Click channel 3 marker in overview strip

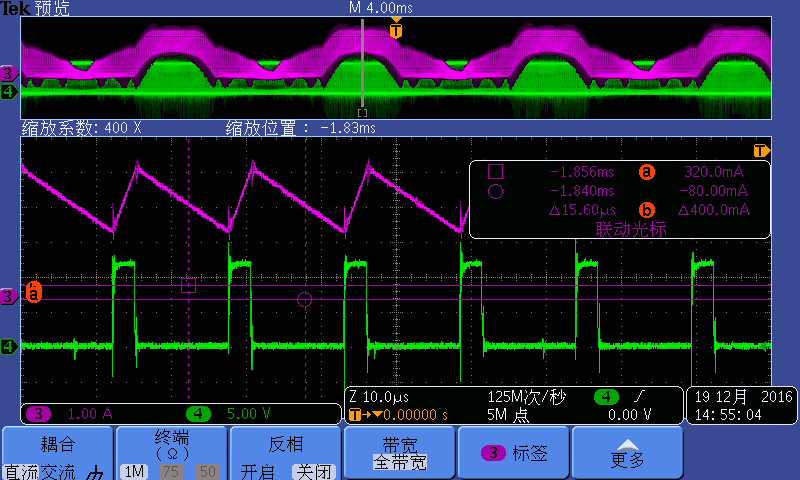[9, 73]
